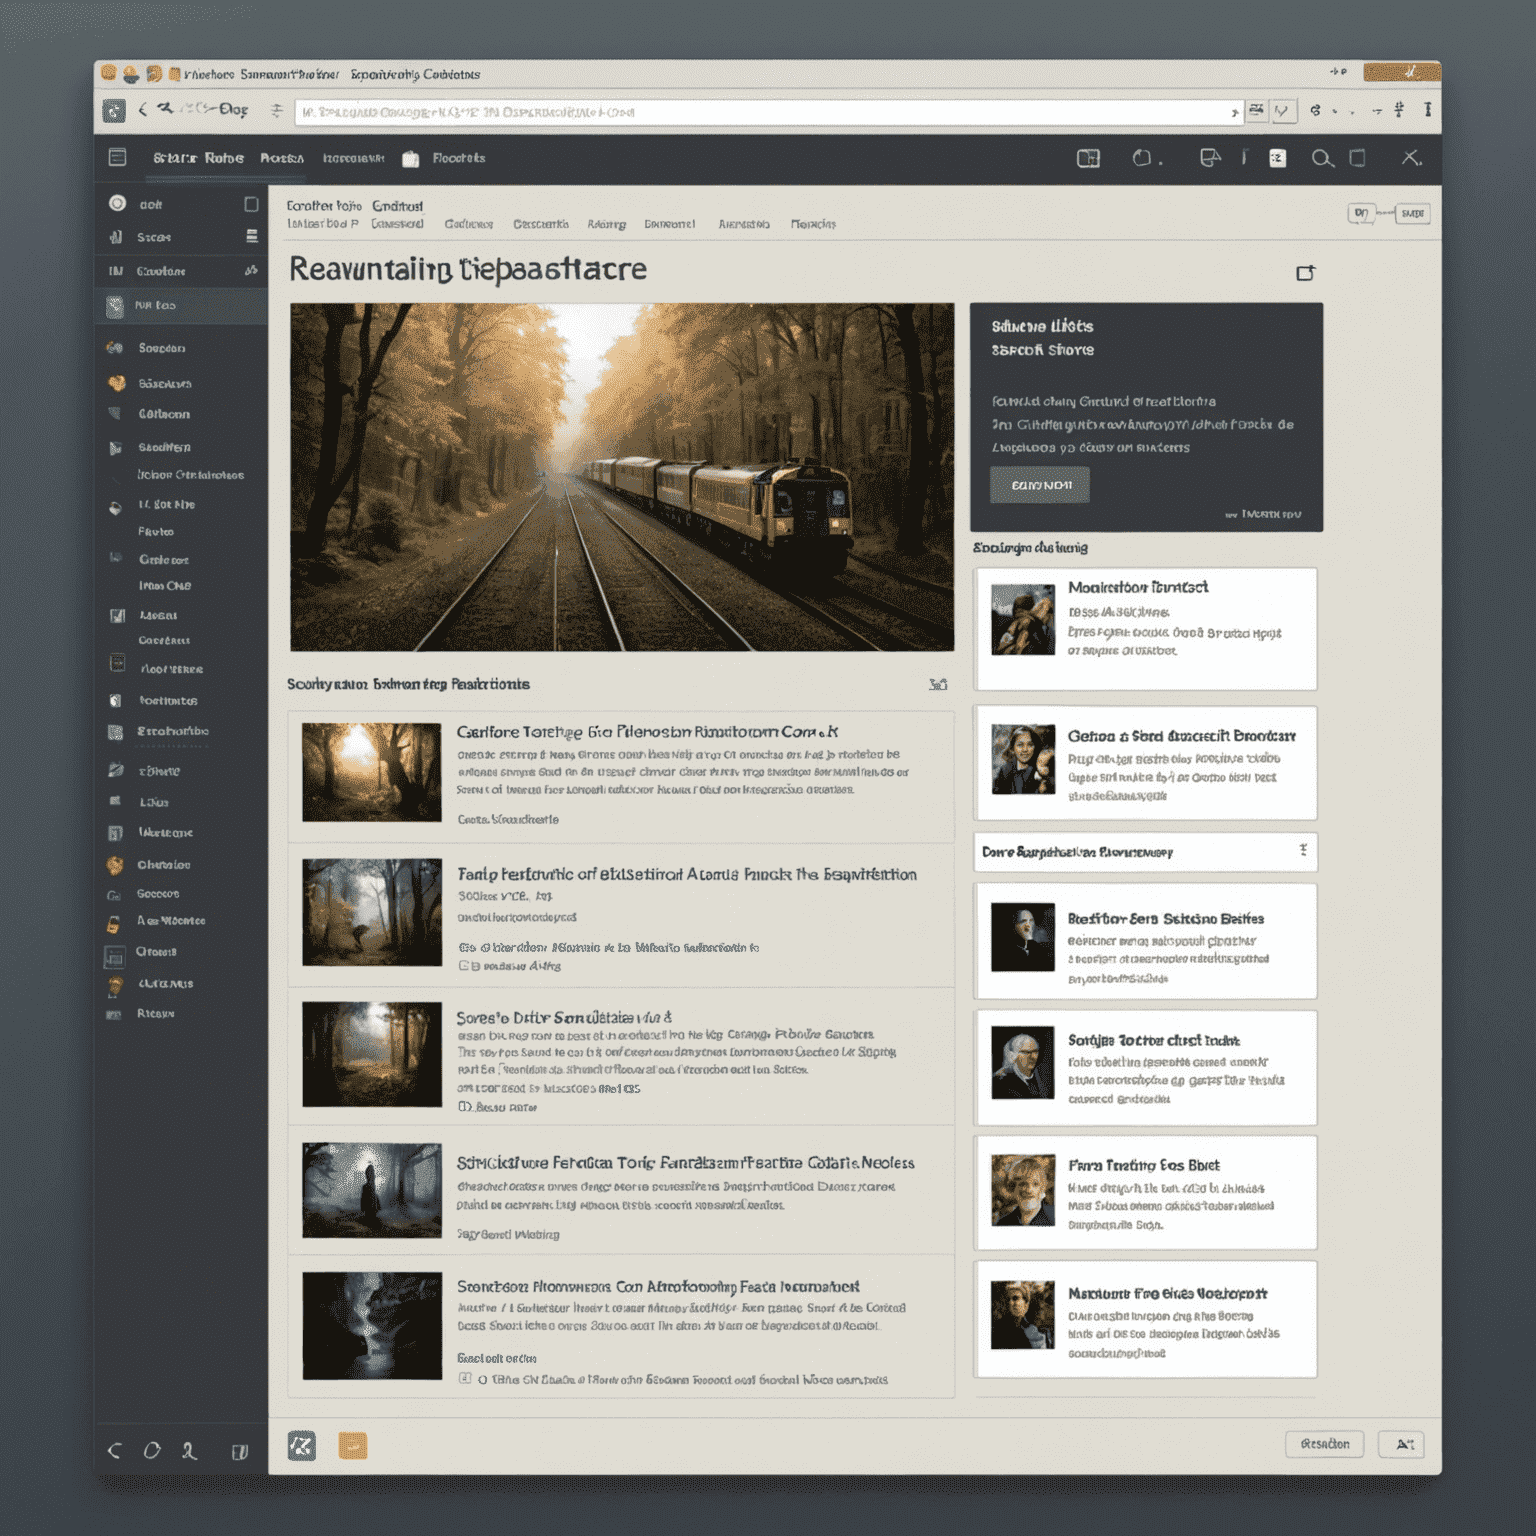The width and height of the screenshot is (1536, 1536).
Task: Click the browser back arrow
Action: 143,109
